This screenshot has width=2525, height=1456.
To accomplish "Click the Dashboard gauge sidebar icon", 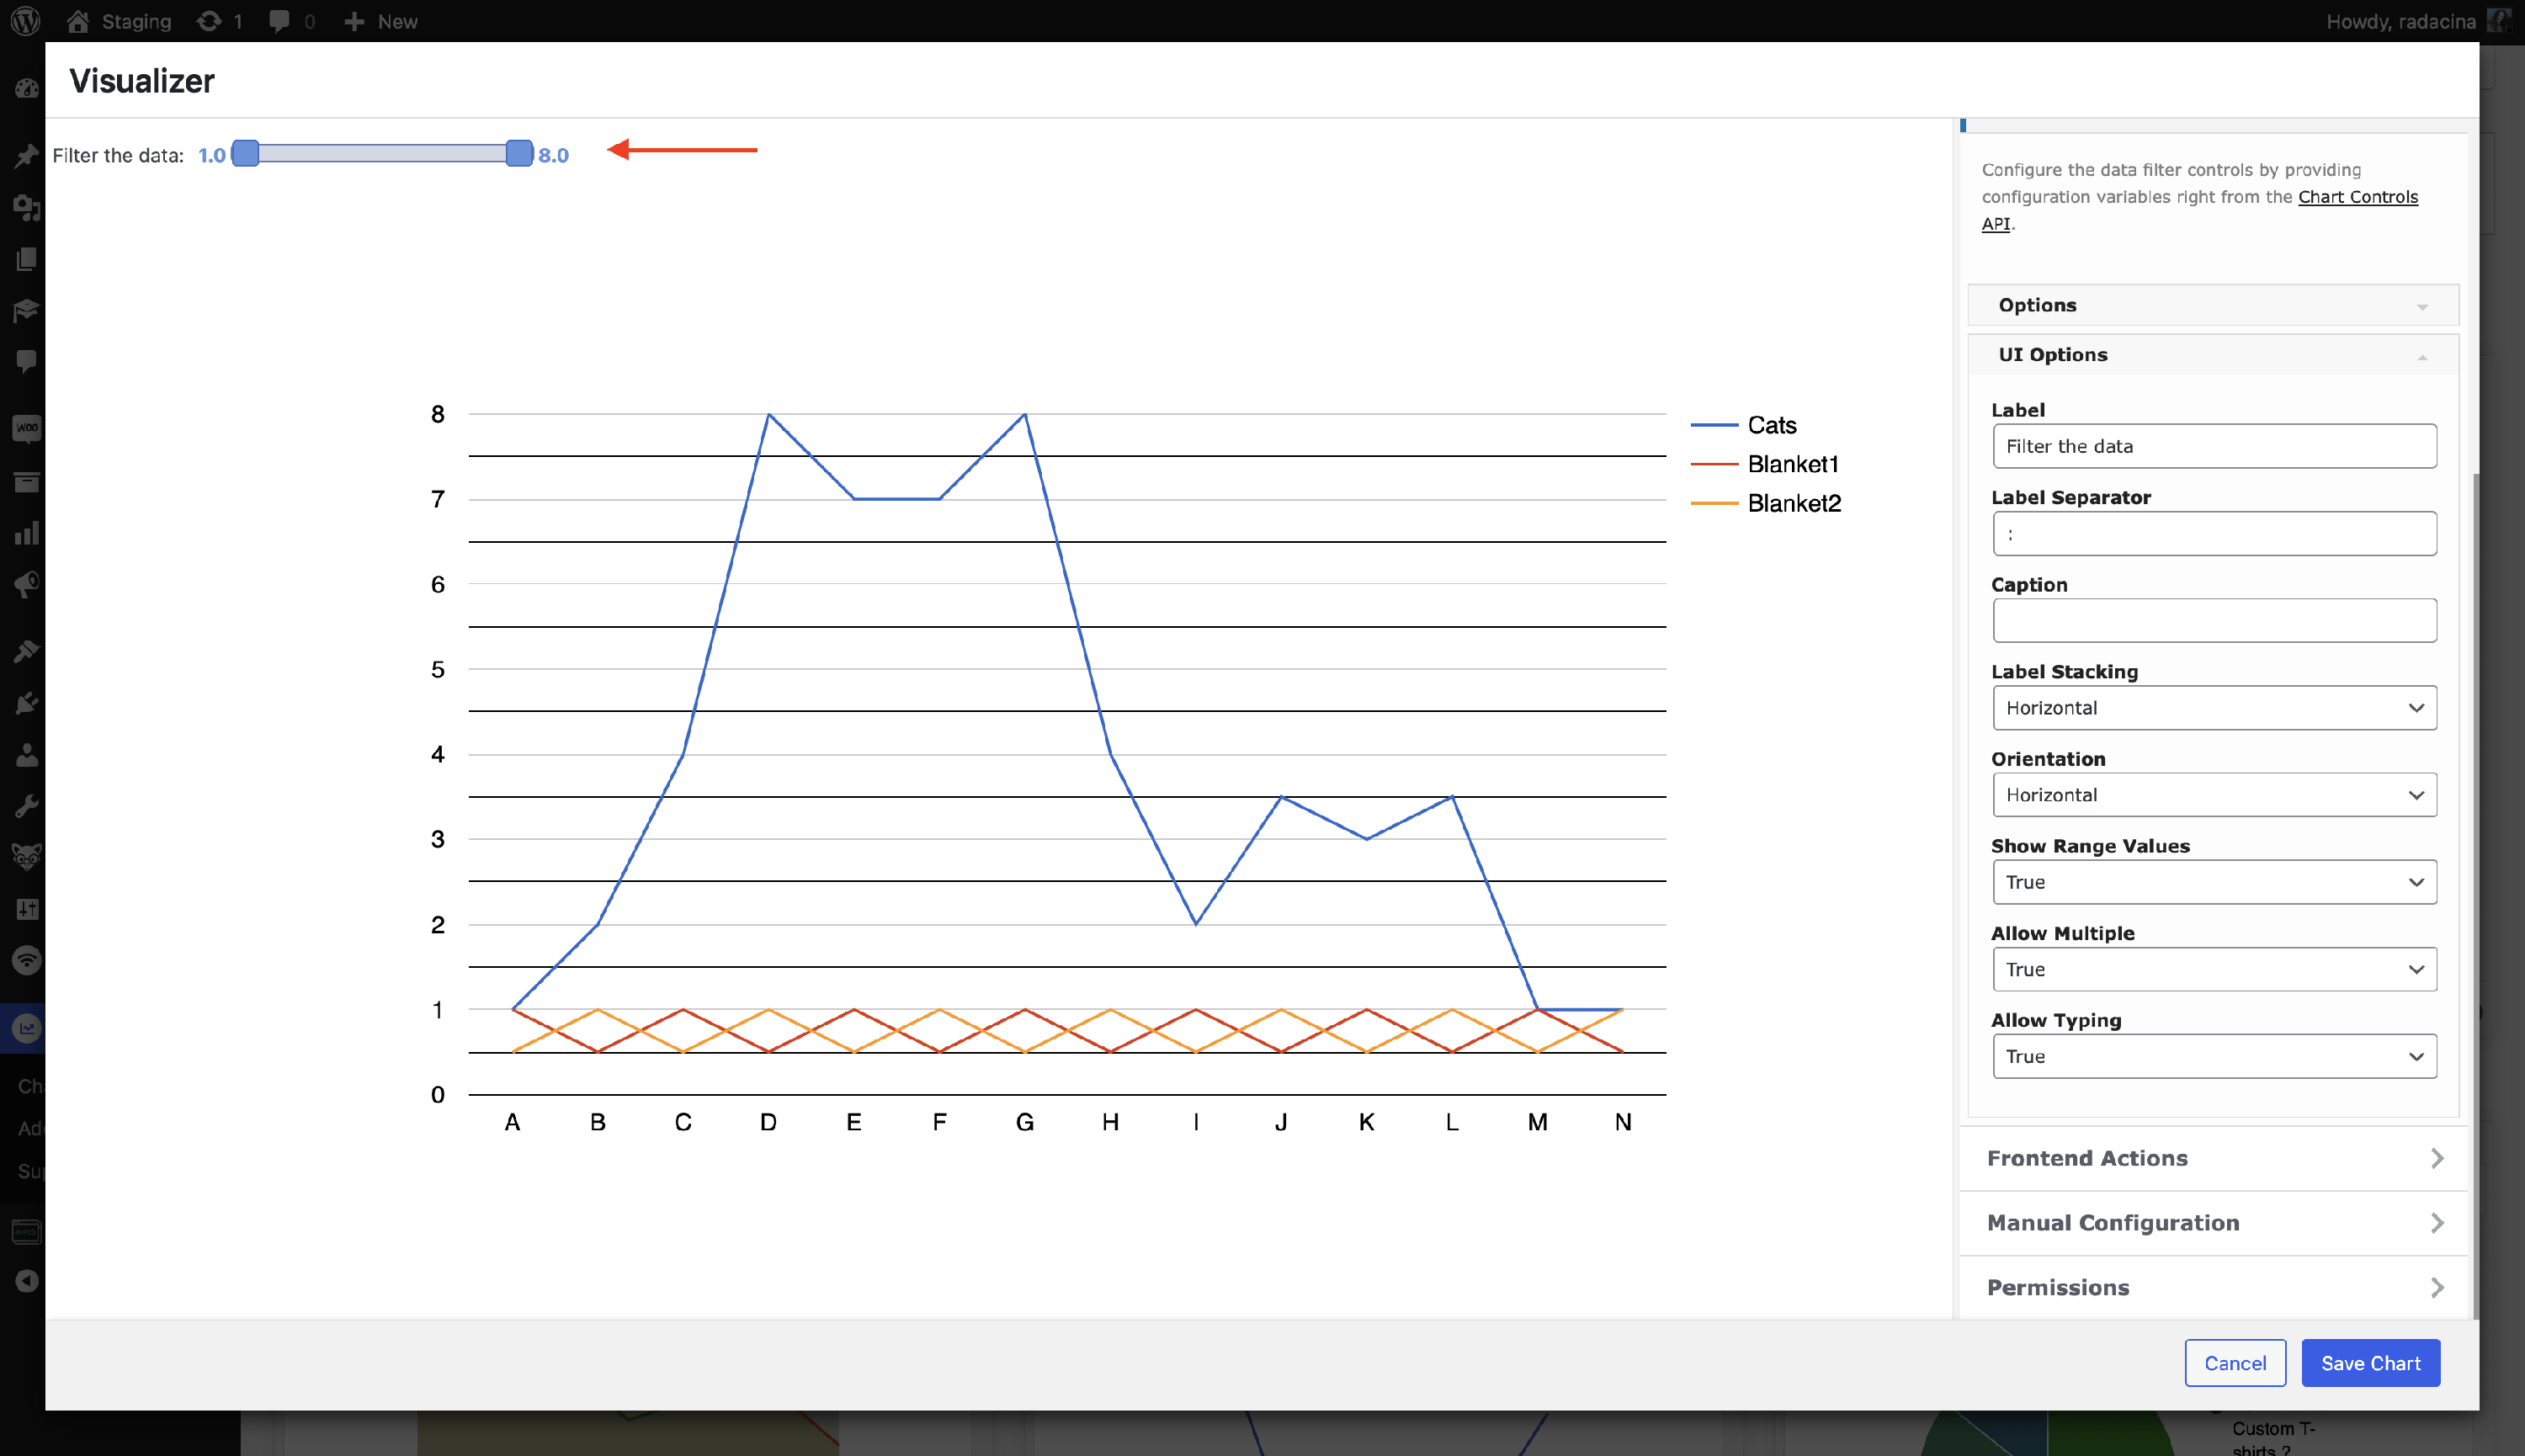I will [x=26, y=89].
